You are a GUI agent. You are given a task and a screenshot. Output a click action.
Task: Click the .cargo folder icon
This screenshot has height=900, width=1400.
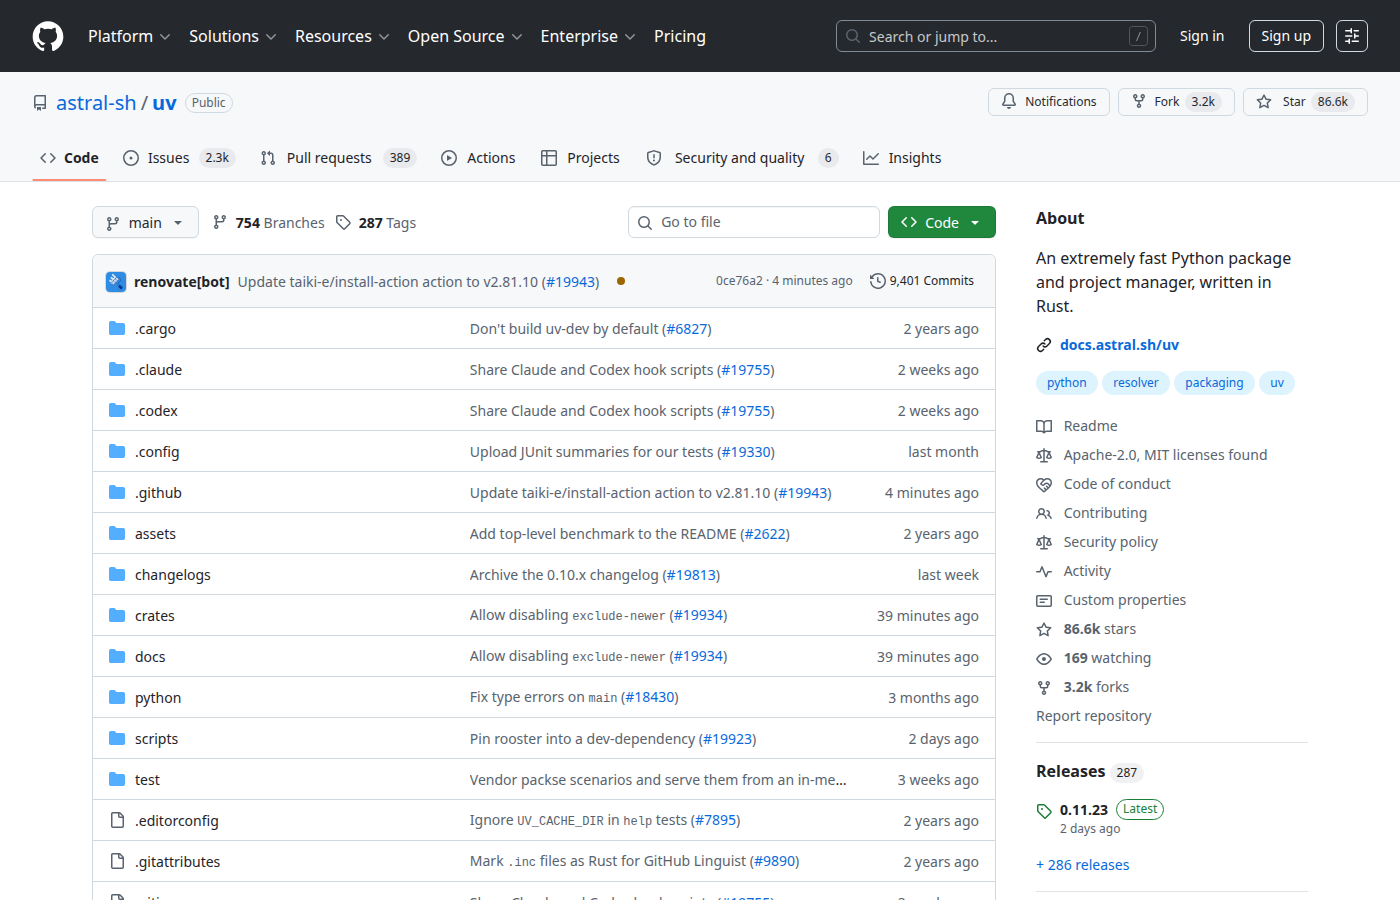tap(117, 328)
